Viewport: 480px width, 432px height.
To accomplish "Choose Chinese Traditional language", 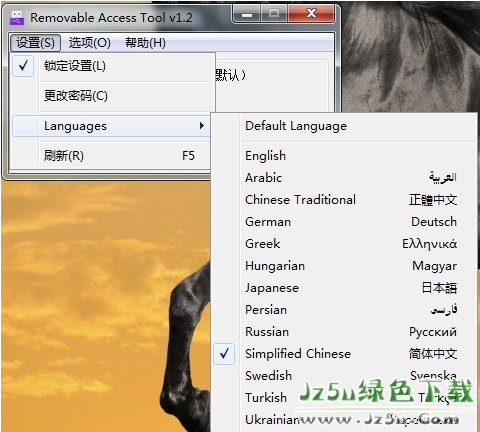I will point(345,200).
